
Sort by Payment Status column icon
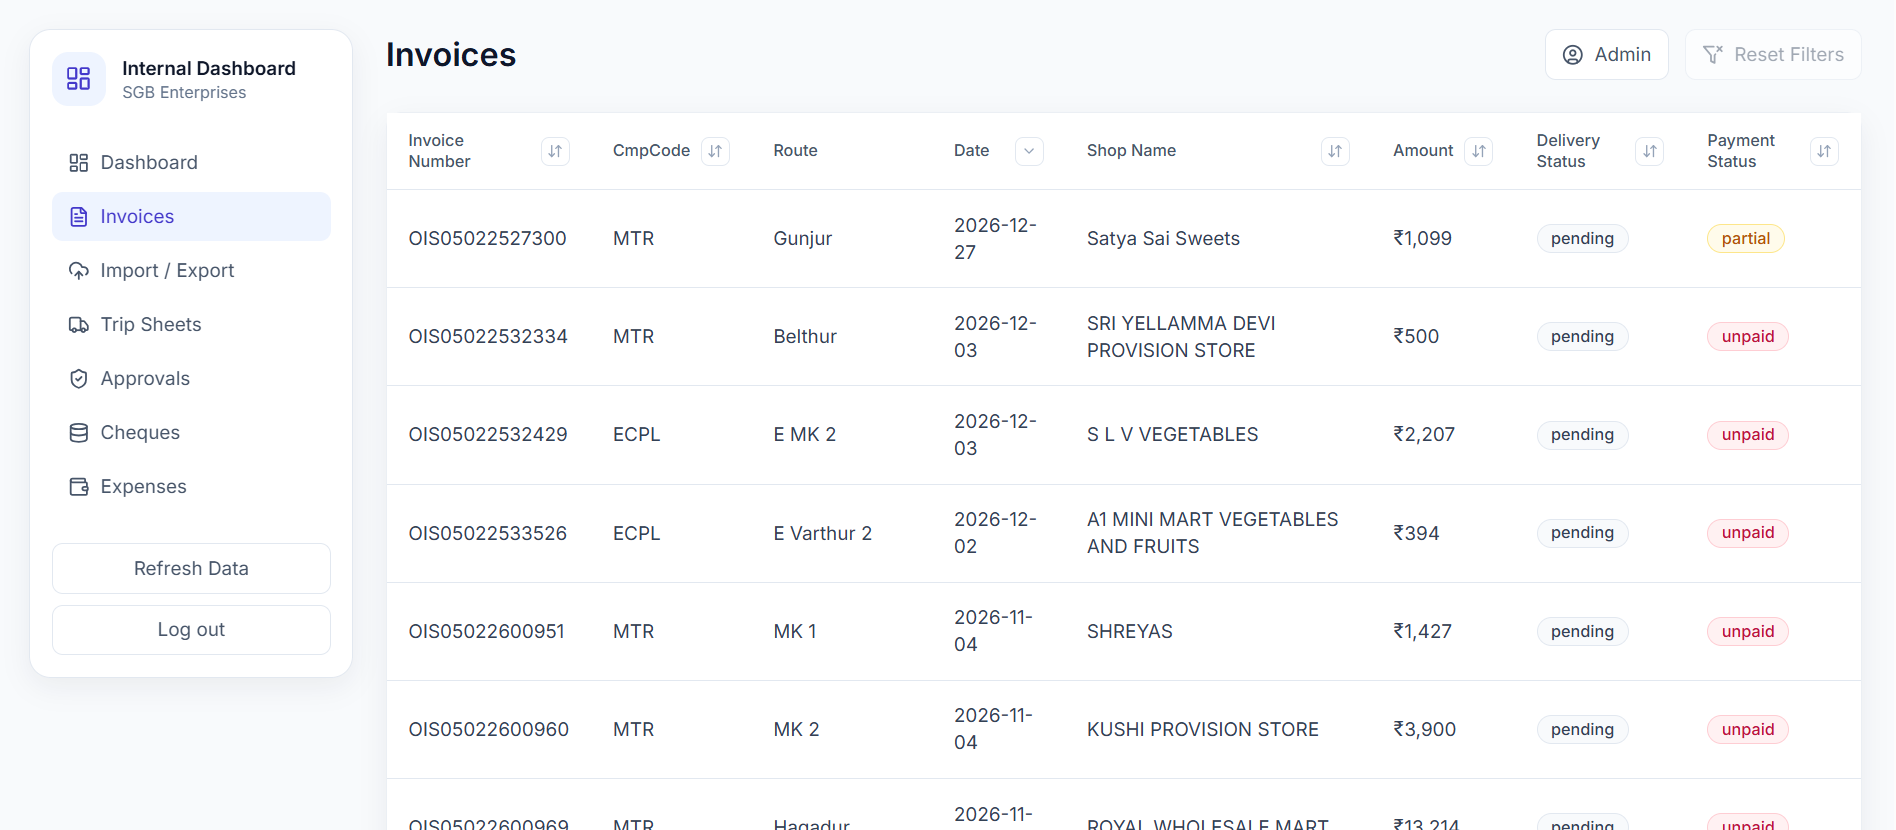[x=1824, y=151]
